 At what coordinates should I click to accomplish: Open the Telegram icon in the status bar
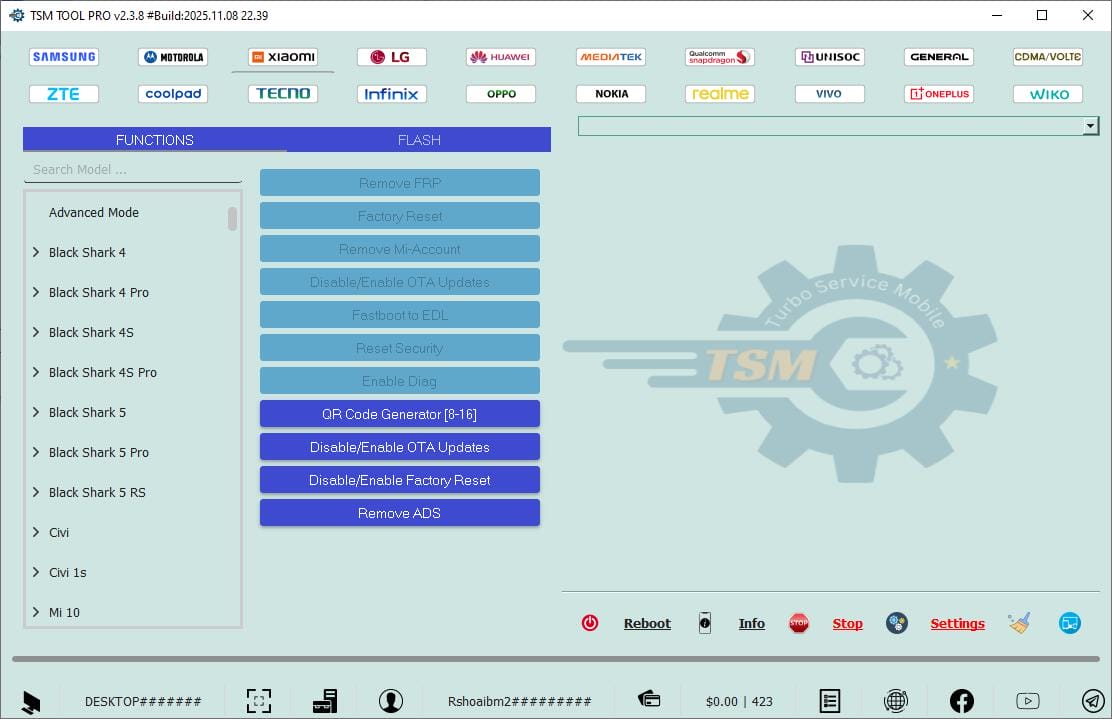pos(1092,700)
